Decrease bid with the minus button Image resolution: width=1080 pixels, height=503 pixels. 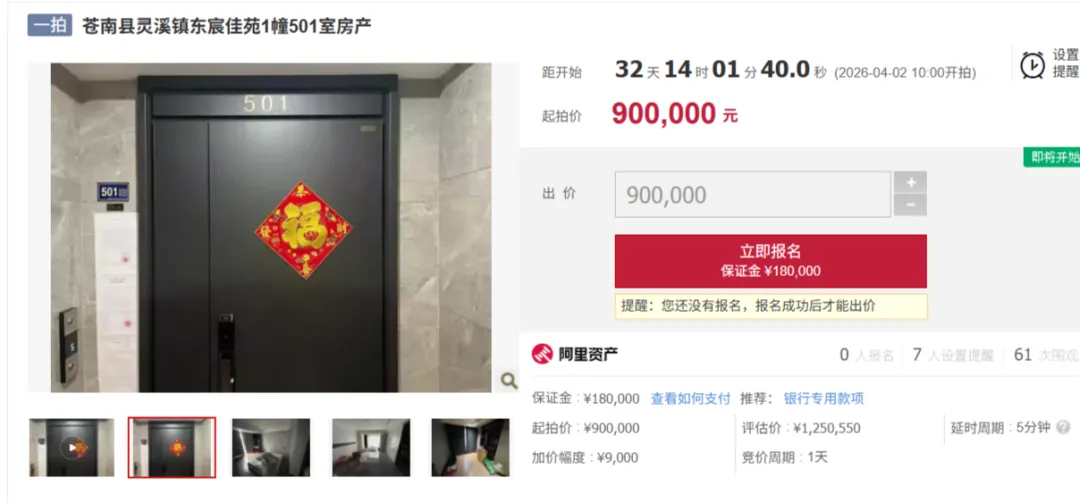[x=911, y=205]
